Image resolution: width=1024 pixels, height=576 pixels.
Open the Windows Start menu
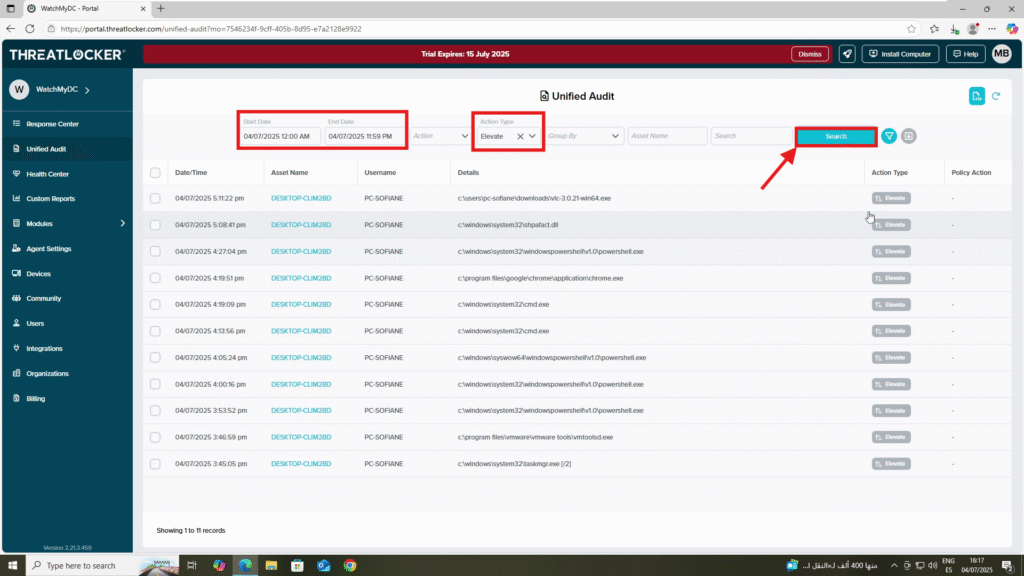pos(12,566)
